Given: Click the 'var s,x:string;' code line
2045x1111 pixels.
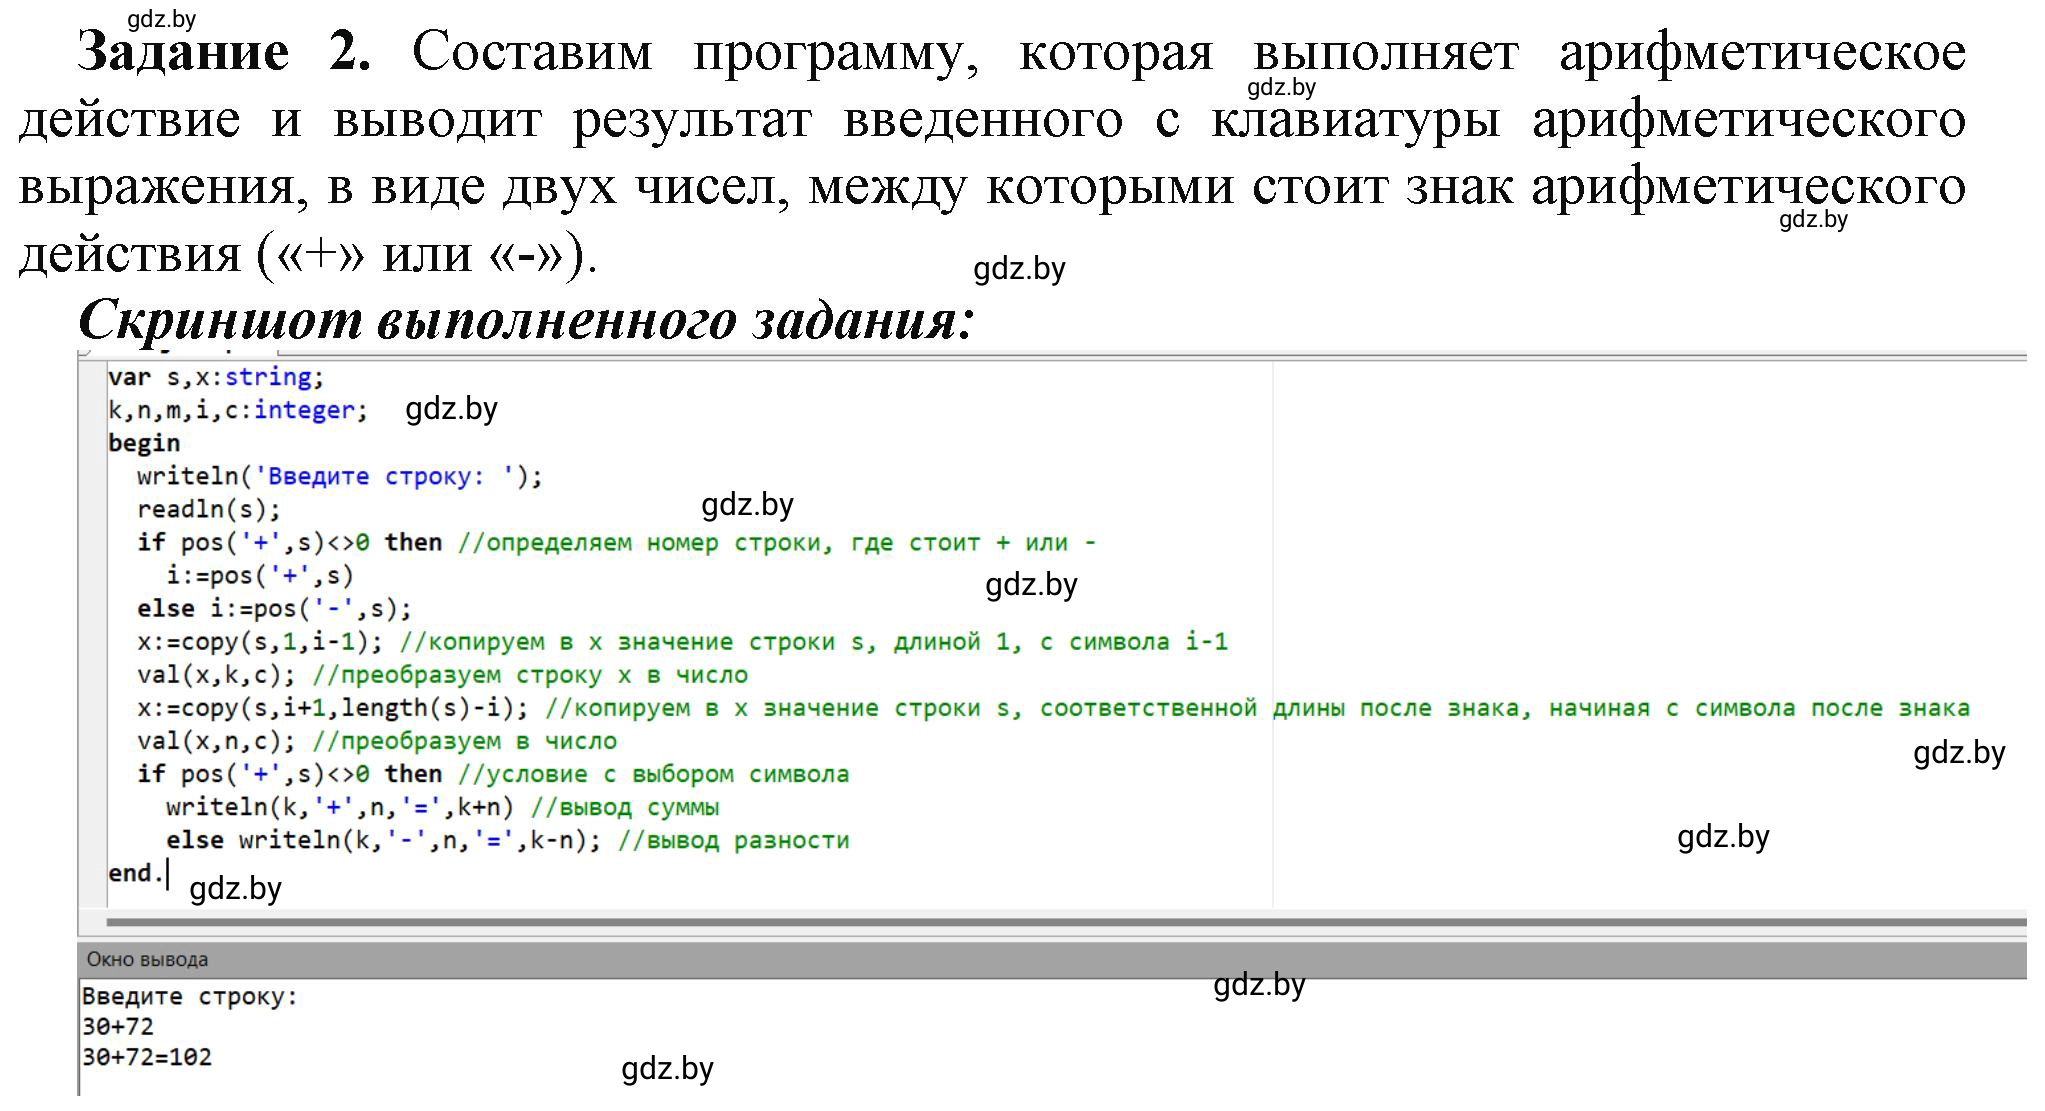Looking at the screenshot, I should coord(216,377).
